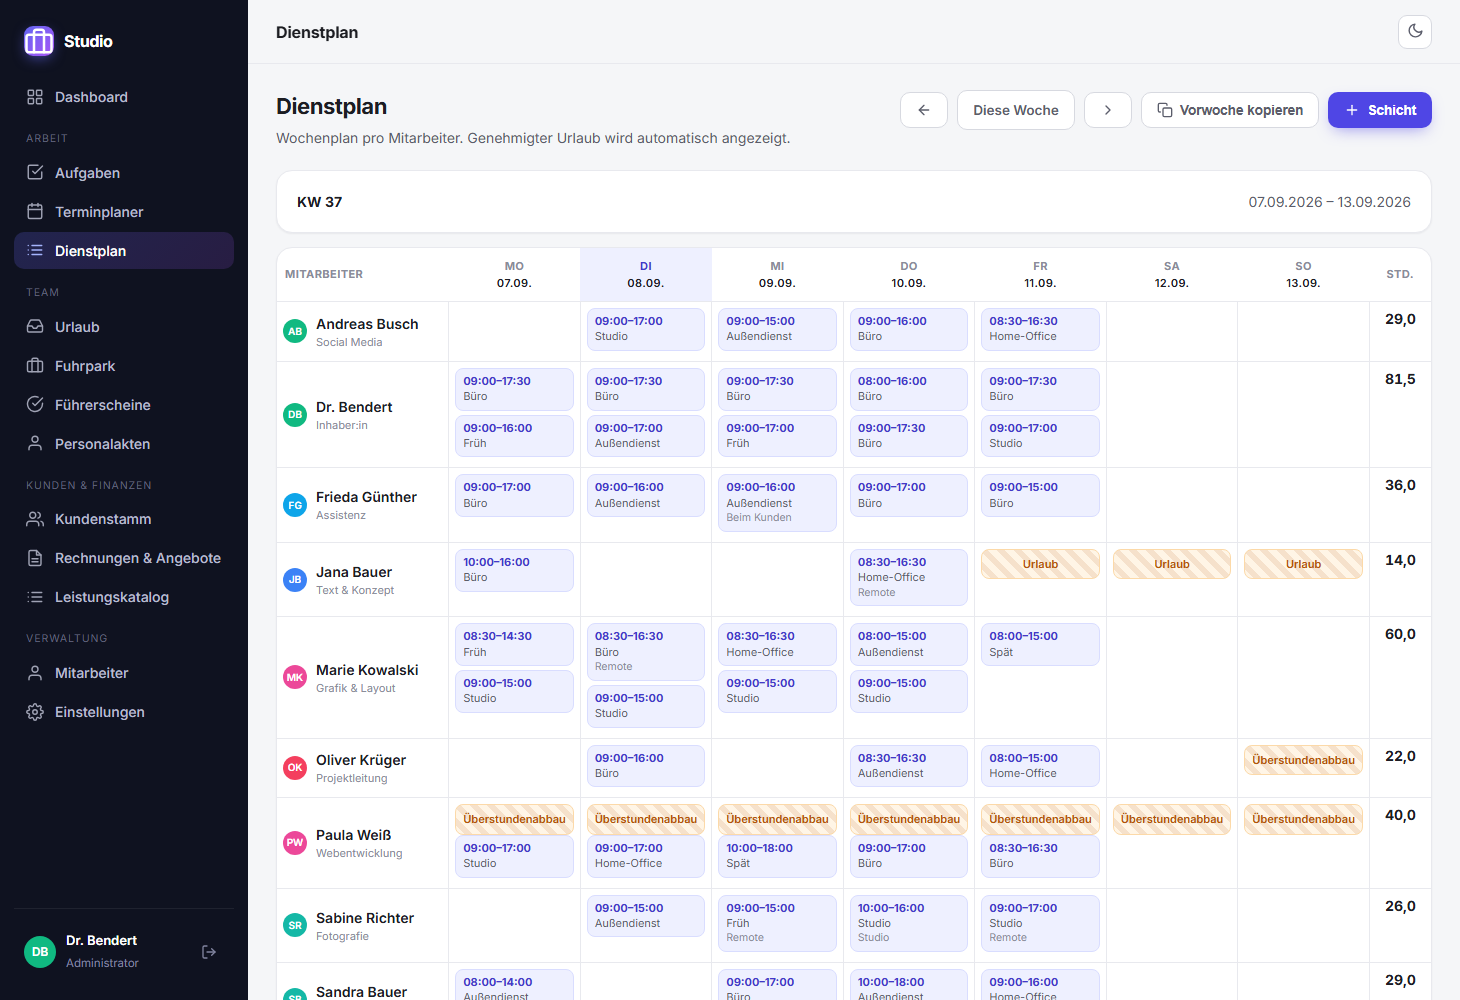
Task: Open Oliver Krüger's Sunday Überstundenabbau entry
Action: point(1303,760)
